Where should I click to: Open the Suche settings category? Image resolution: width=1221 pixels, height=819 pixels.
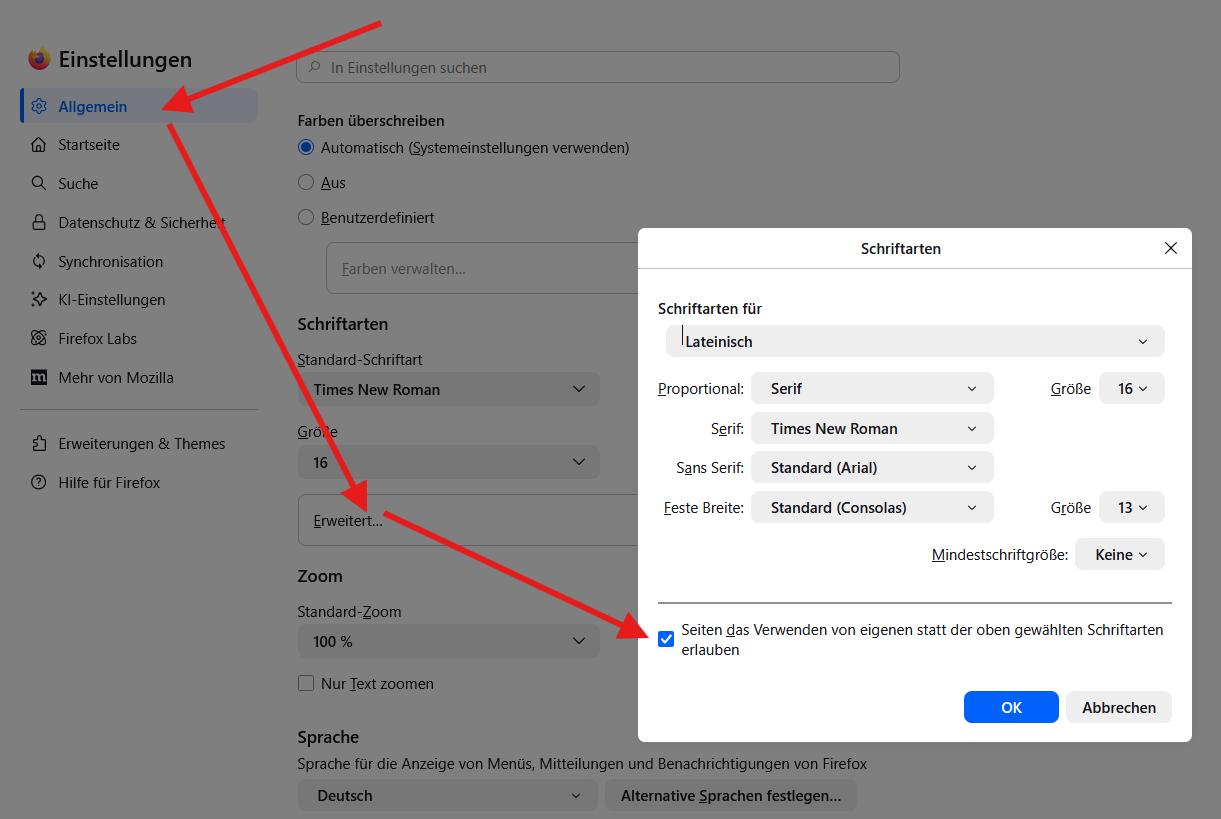tap(139, 184)
